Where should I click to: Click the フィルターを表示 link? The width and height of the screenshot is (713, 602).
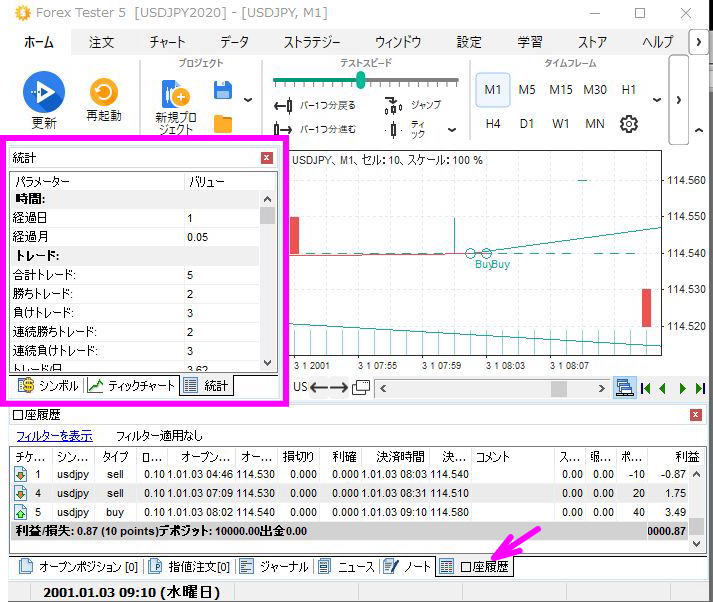(54, 436)
